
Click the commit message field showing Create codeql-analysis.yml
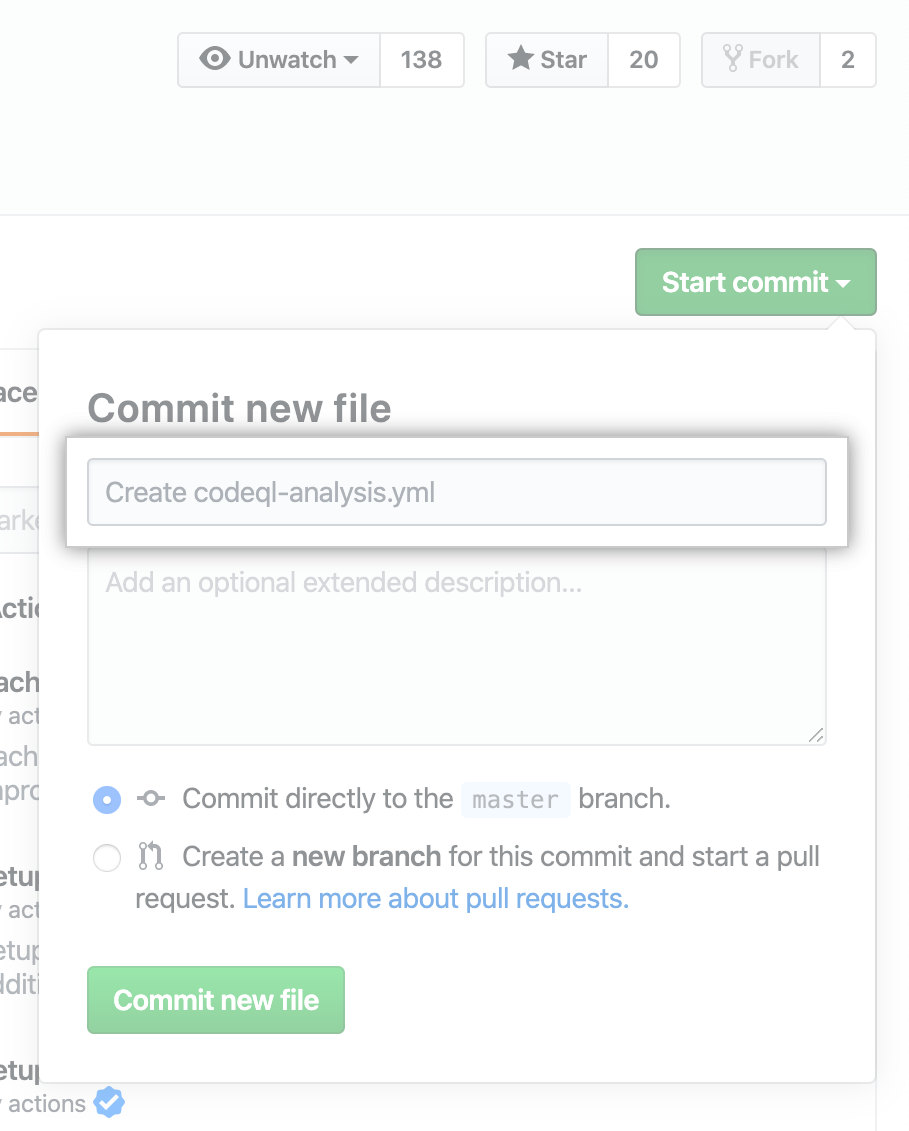[456, 492]
